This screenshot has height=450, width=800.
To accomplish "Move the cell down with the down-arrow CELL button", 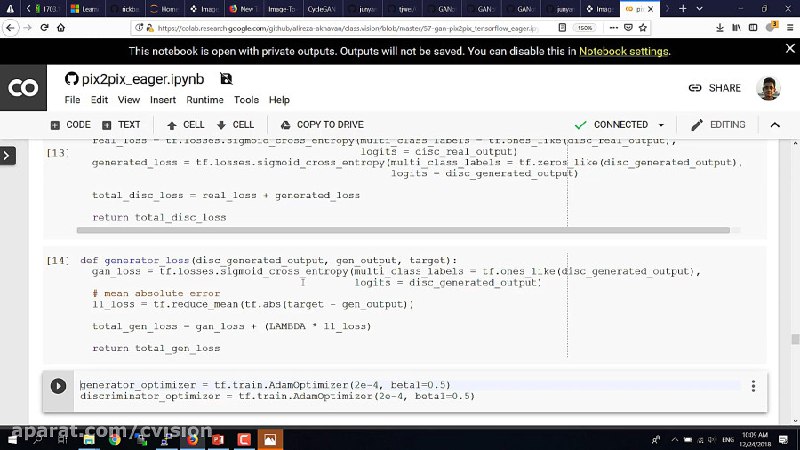I will click(x=235, y=125).
